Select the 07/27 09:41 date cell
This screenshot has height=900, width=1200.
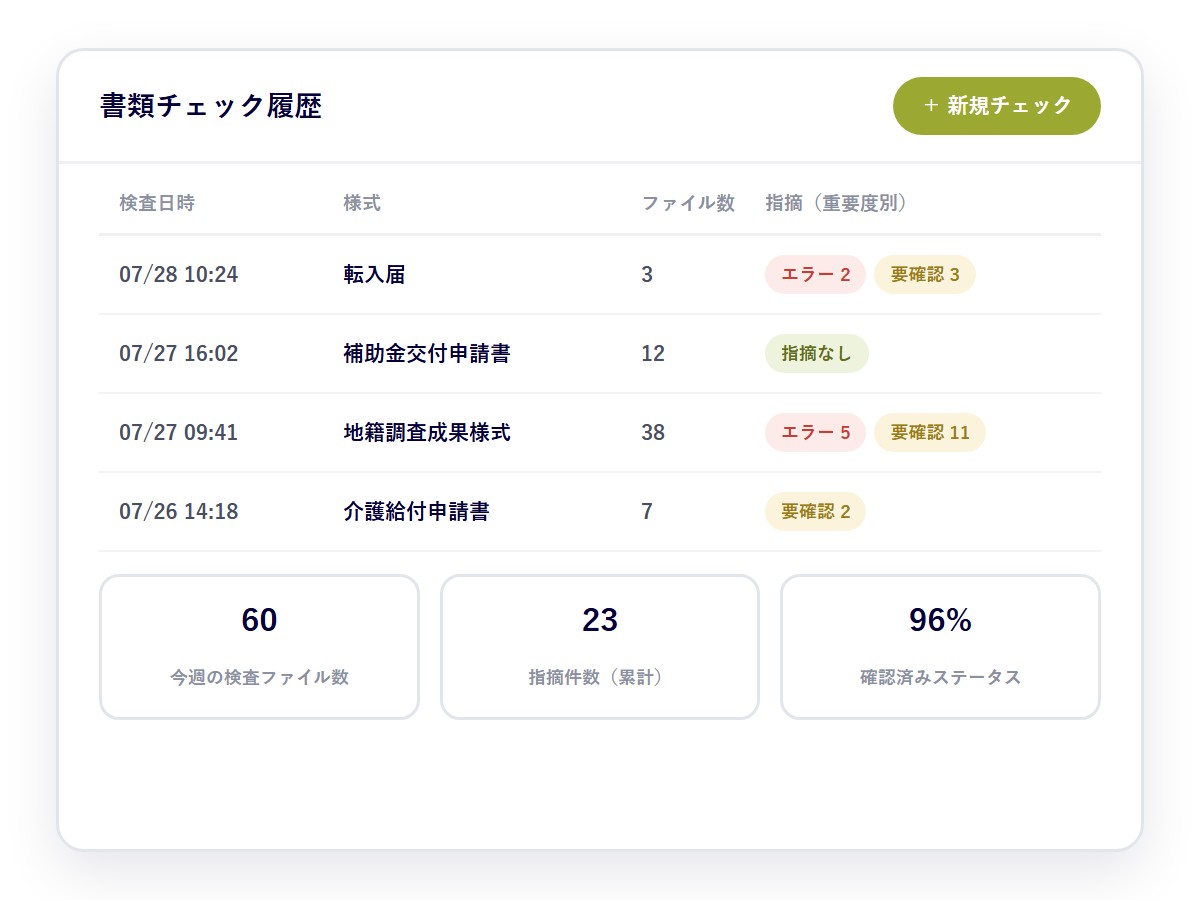(x=179, y=432)
